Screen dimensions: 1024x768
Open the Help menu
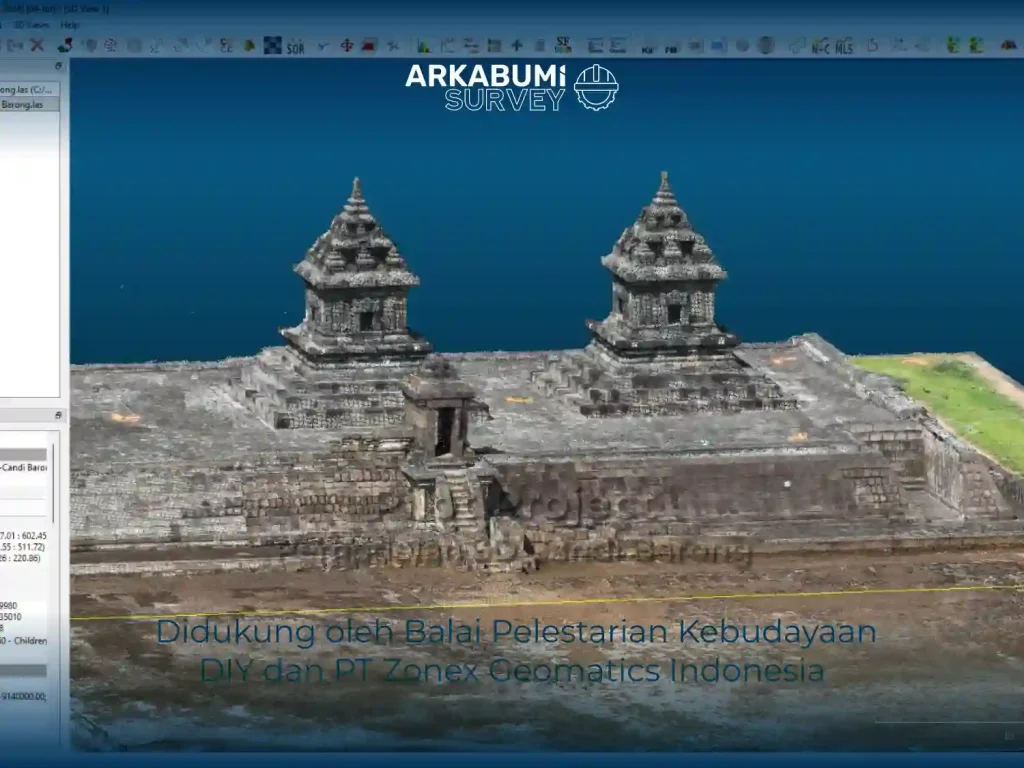click(69, 25)
